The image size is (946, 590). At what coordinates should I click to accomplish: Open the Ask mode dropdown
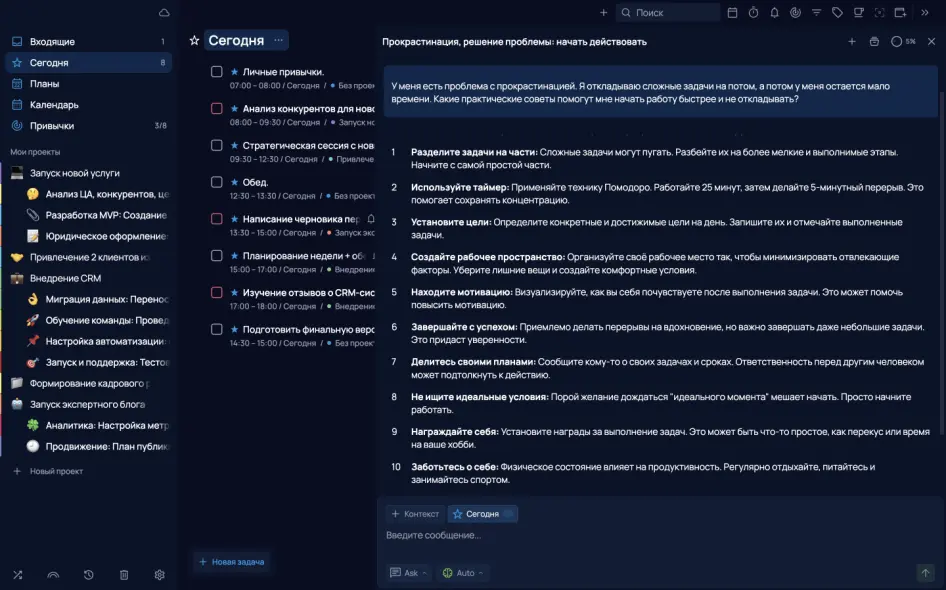(409, 573)
